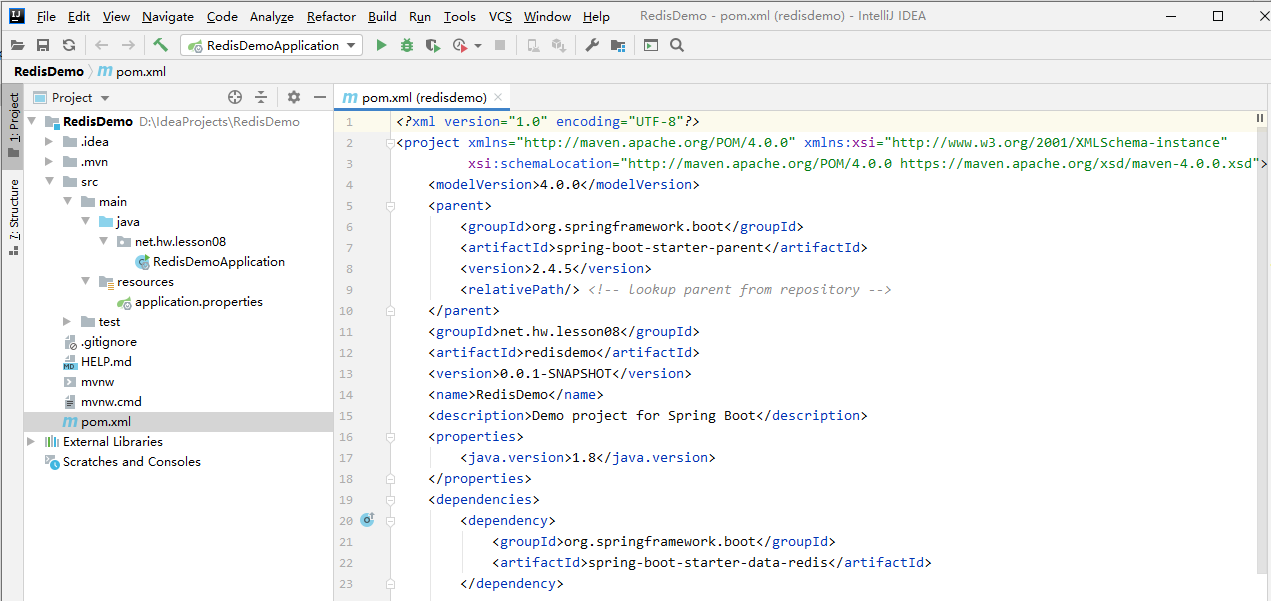Click the Synchronize refresh icon
The height and width of the screenshot is (601, 1271).
pos(69,45)
